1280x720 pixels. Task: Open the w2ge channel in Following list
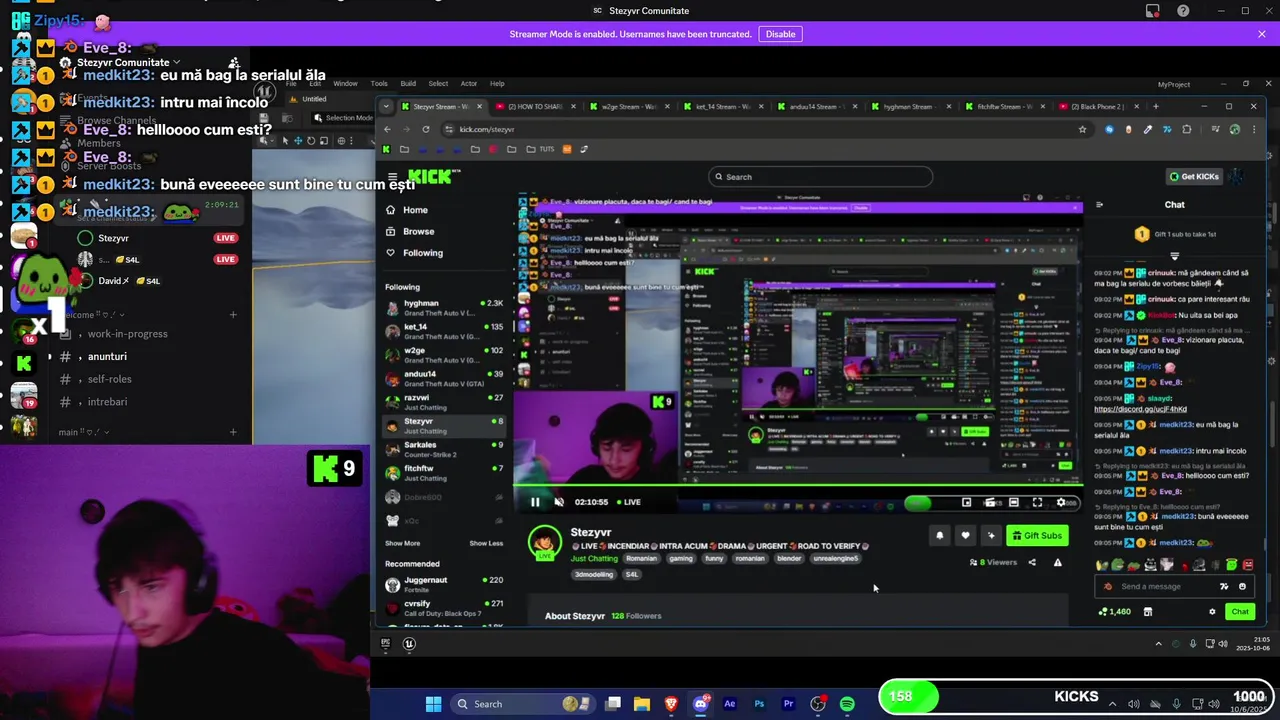(445, 355)
